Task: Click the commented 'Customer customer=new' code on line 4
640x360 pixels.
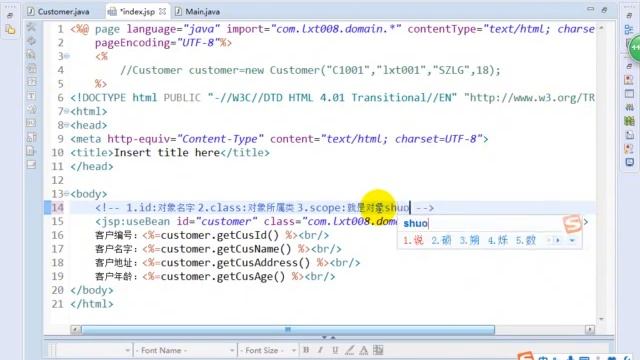Action: coord(192,70)
